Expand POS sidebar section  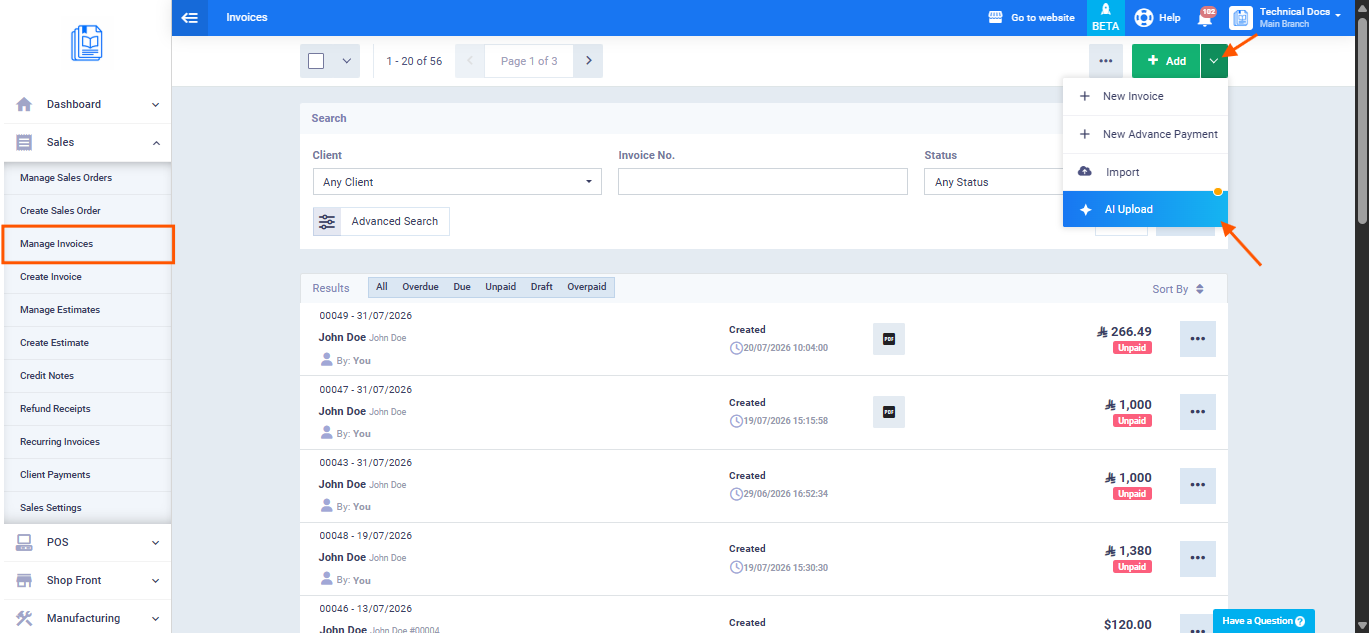click(155, 542)
